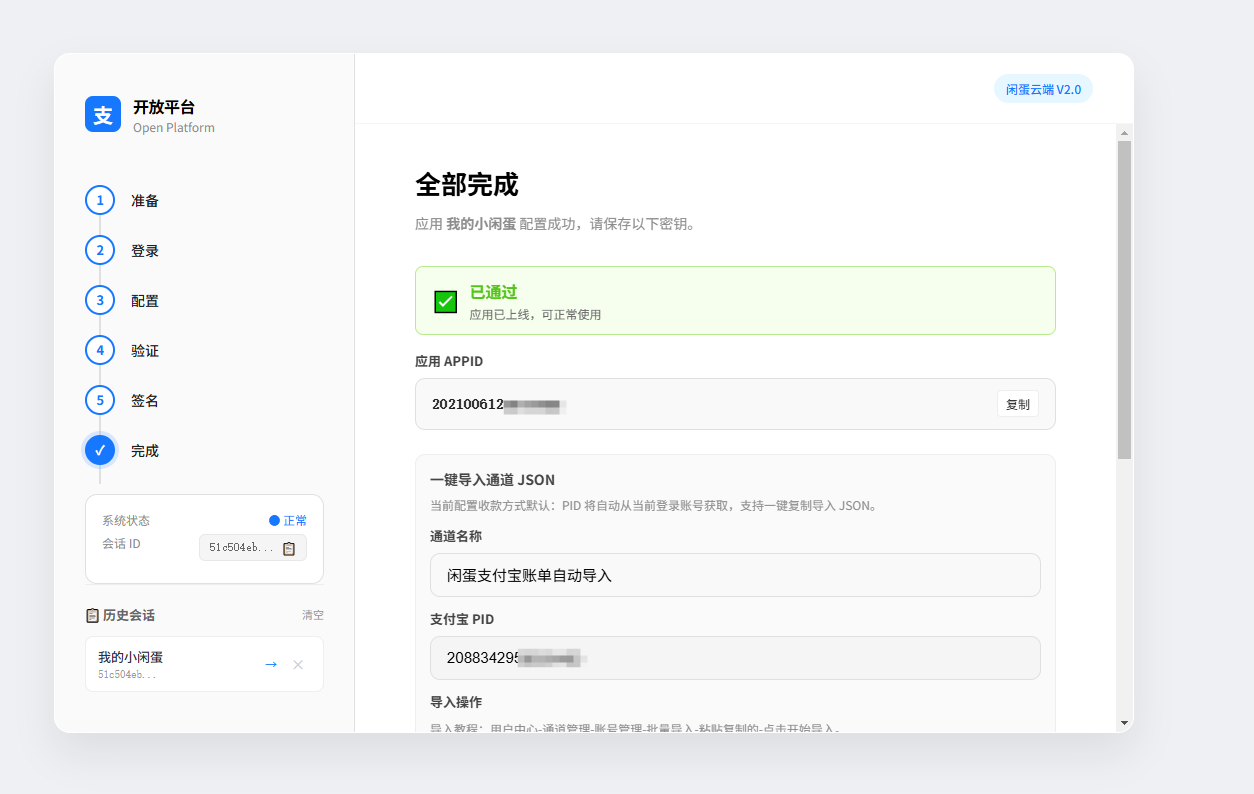1254x794 pixels.
Task: Click the 导入操作 label
Action: tap(456, 702)
